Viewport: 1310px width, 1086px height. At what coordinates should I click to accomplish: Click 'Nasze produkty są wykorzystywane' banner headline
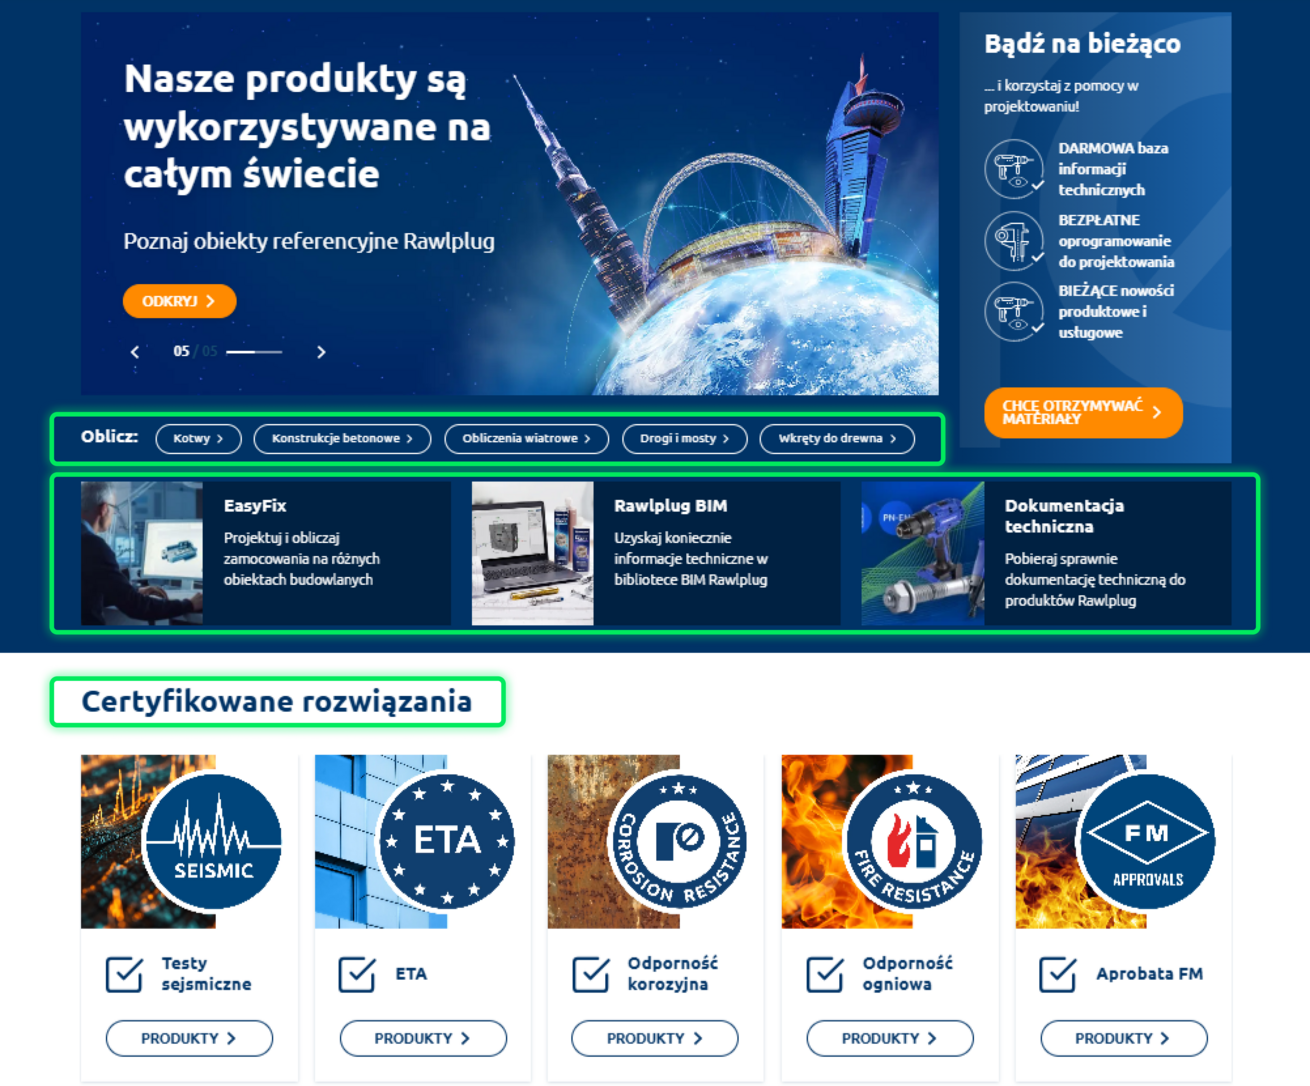308,126
